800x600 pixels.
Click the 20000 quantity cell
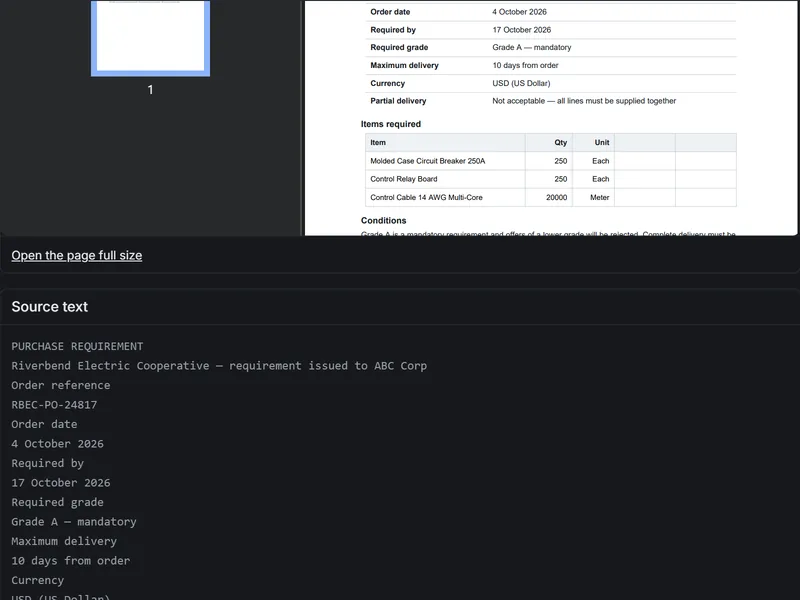coord(556,197)
